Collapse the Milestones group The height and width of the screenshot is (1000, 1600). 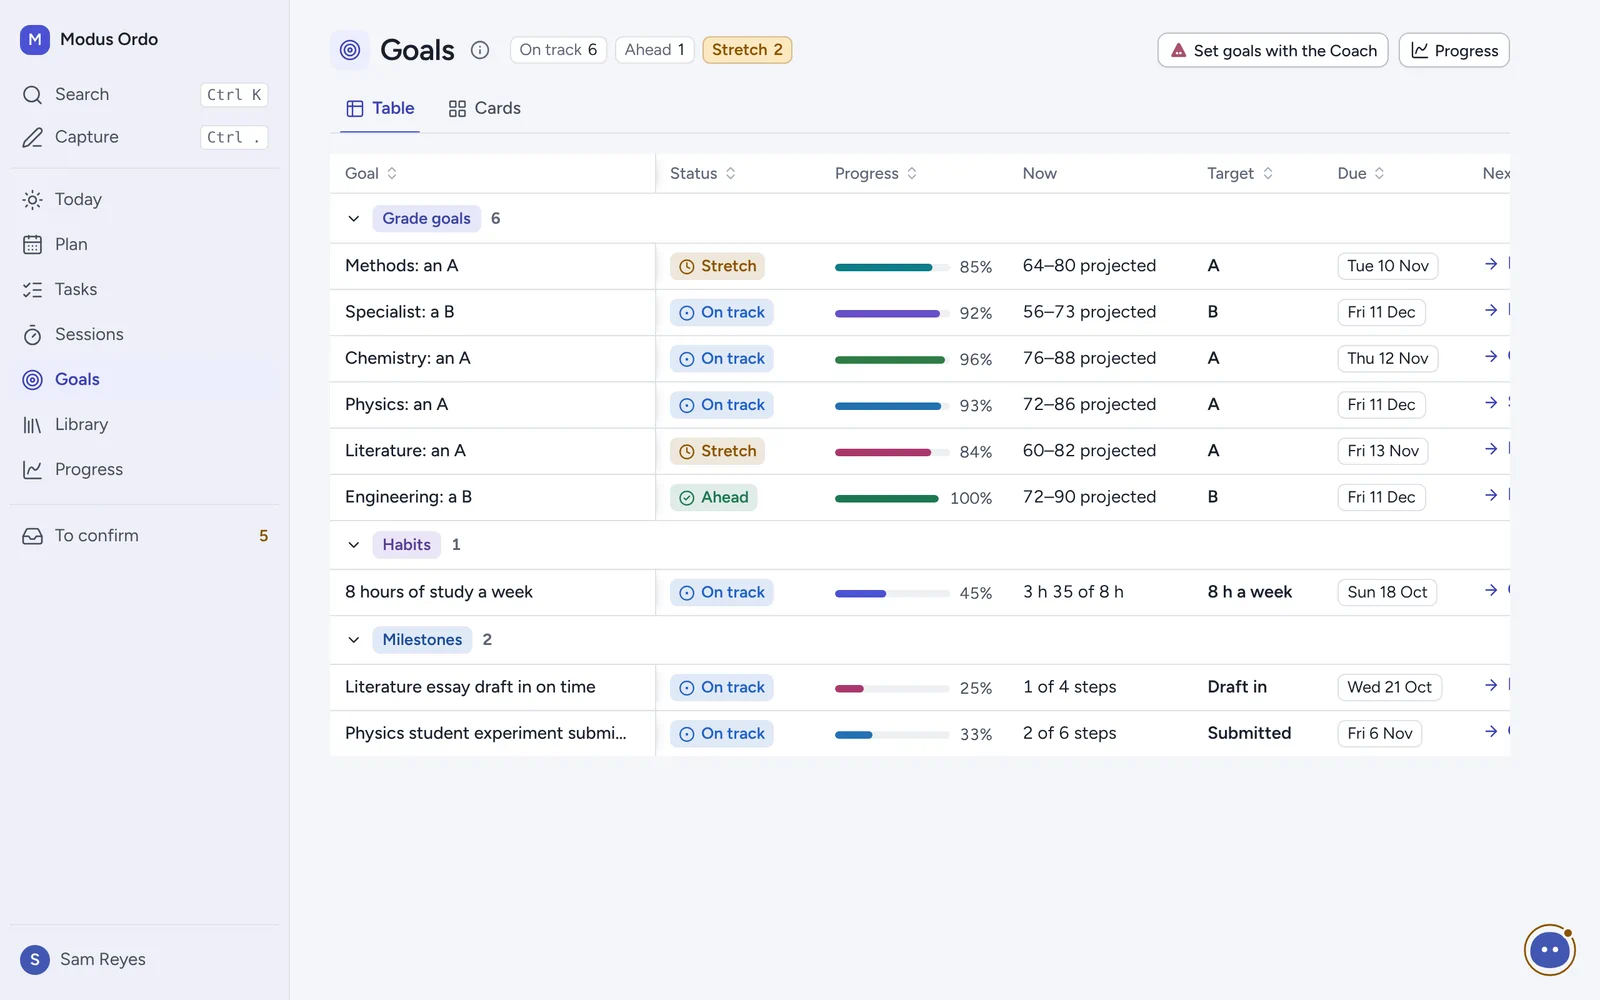click(354, 640)
